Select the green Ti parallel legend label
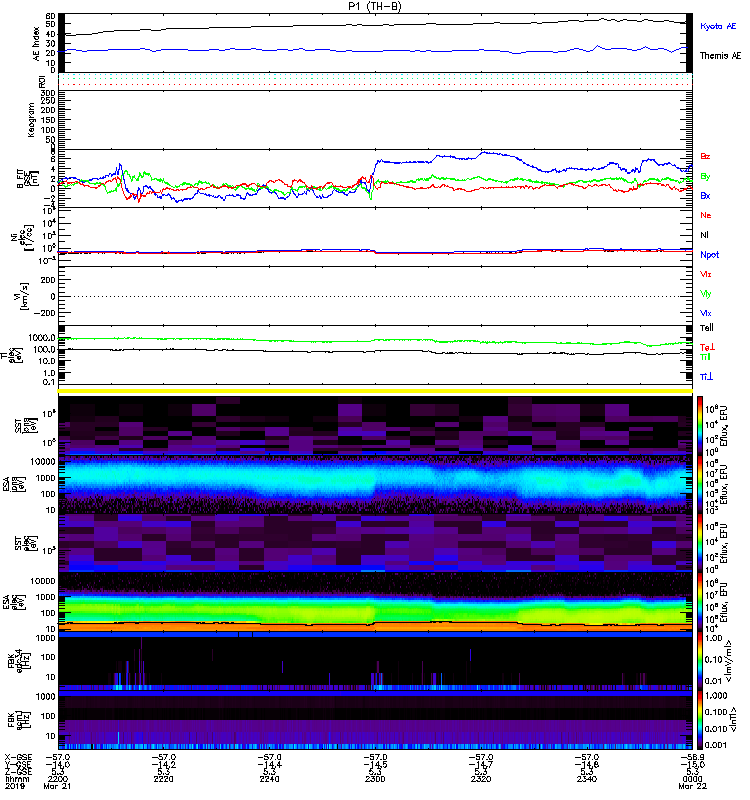This screenshot has height=800, width=750. pyautogui.click(x=705, y=357)
